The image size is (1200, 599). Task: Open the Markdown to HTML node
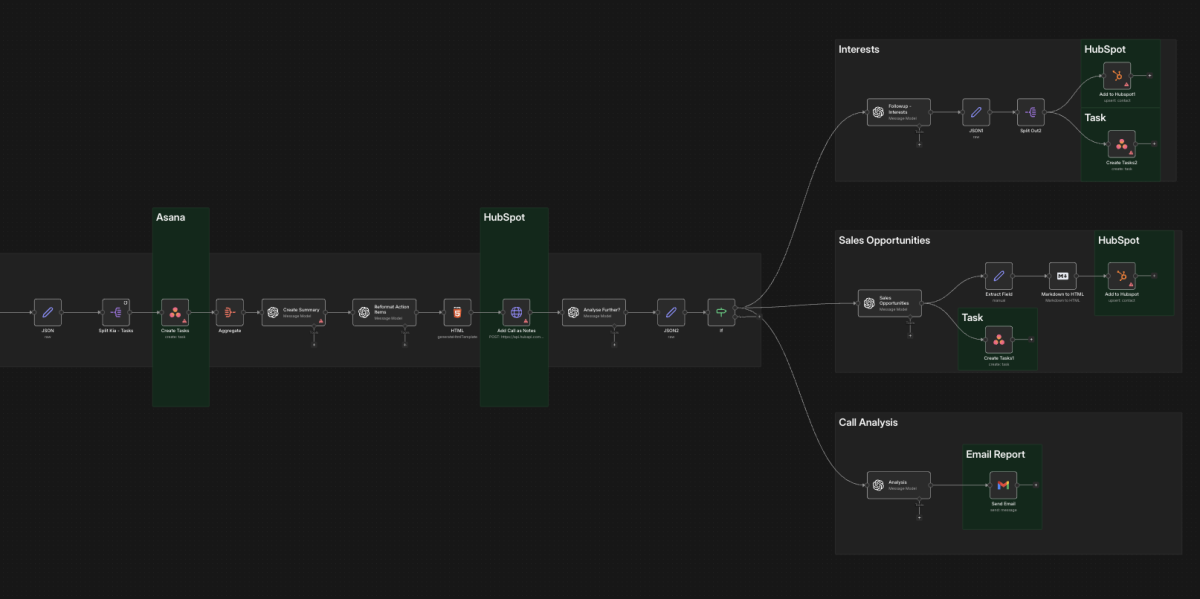[x=1063, y=277]
